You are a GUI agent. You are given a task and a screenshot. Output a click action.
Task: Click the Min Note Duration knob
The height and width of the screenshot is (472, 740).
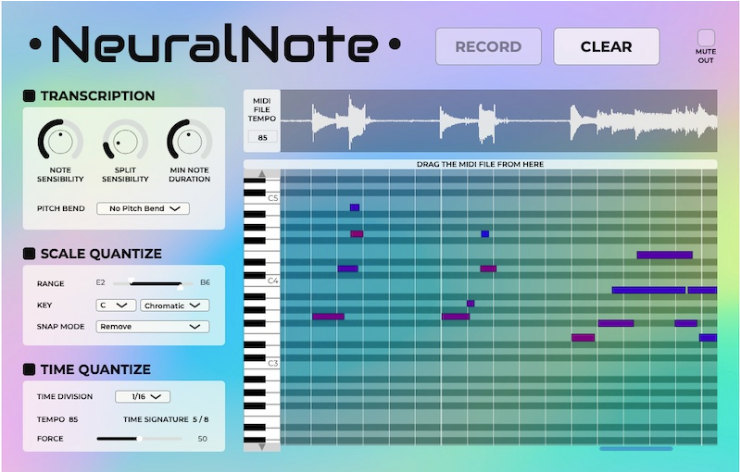click(x=189, y=142)
